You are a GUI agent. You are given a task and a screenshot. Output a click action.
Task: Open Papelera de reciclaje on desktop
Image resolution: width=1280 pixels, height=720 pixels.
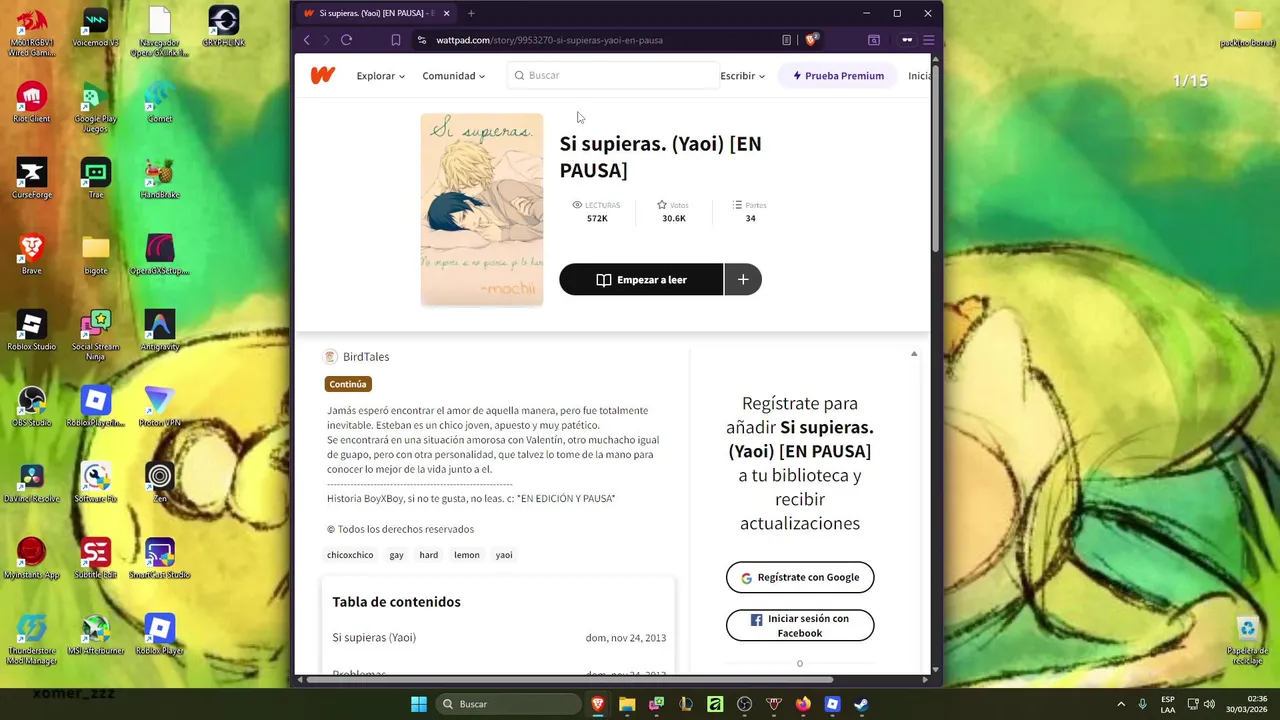[x=1247, y=639]
